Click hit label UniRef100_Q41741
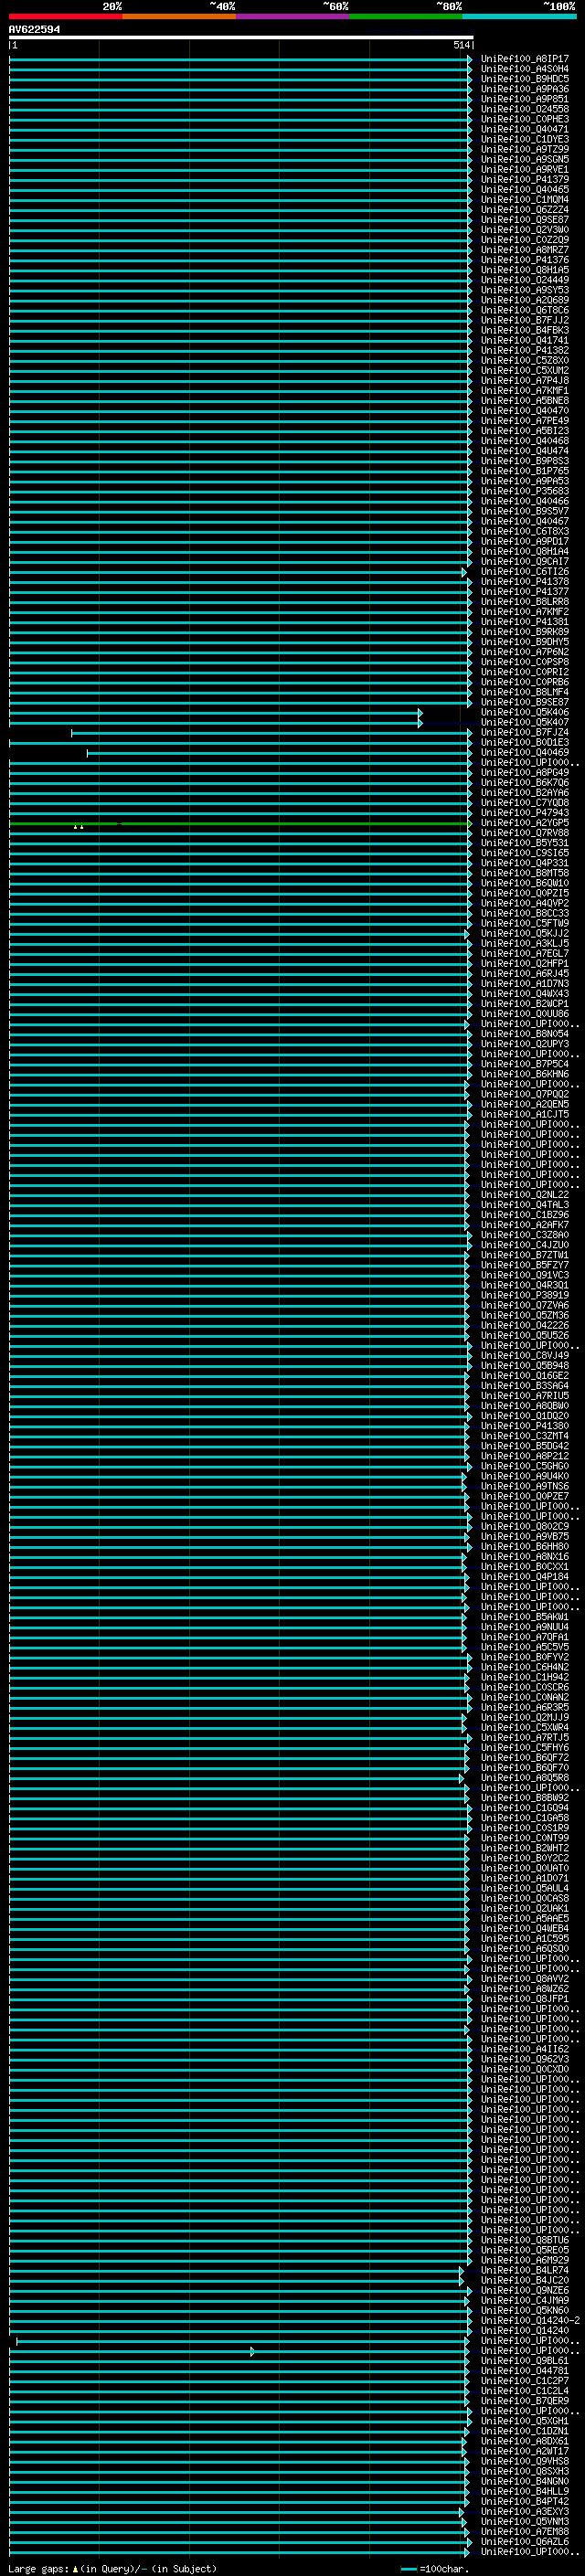The height and width of the screenshot is (2576, 585). (524, 340)
